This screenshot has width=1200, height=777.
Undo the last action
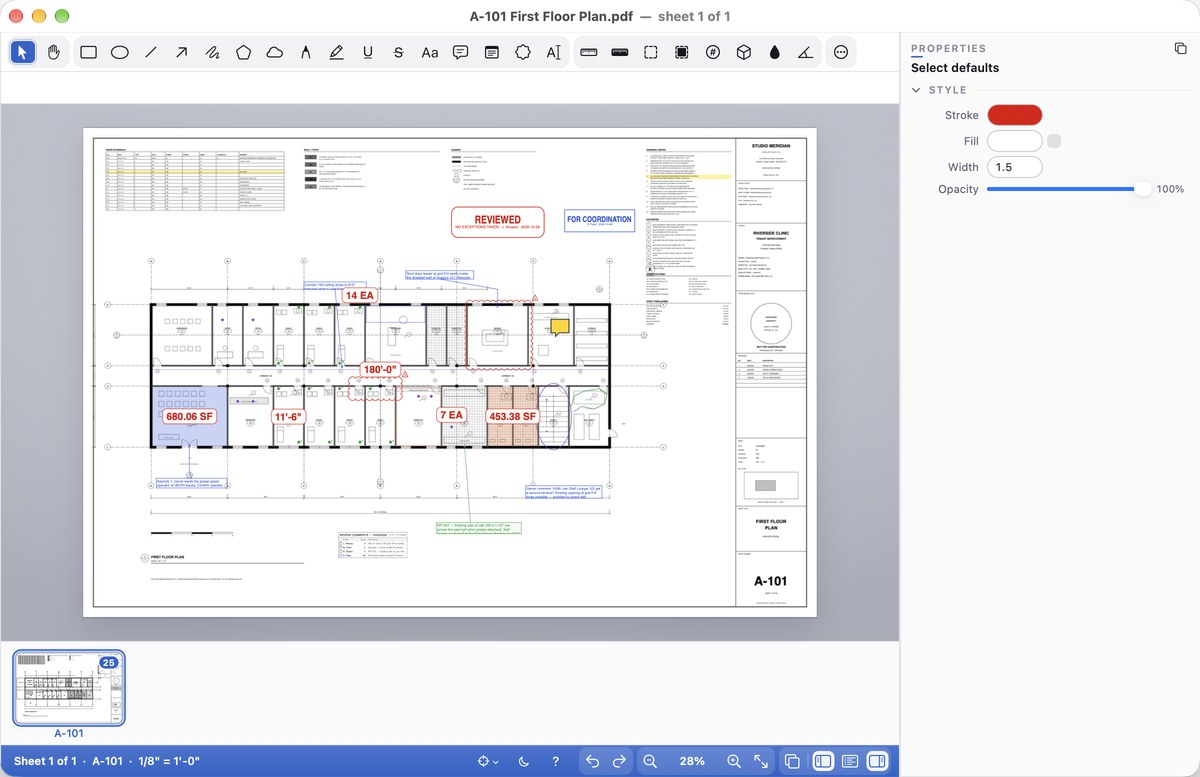[592, 761]
